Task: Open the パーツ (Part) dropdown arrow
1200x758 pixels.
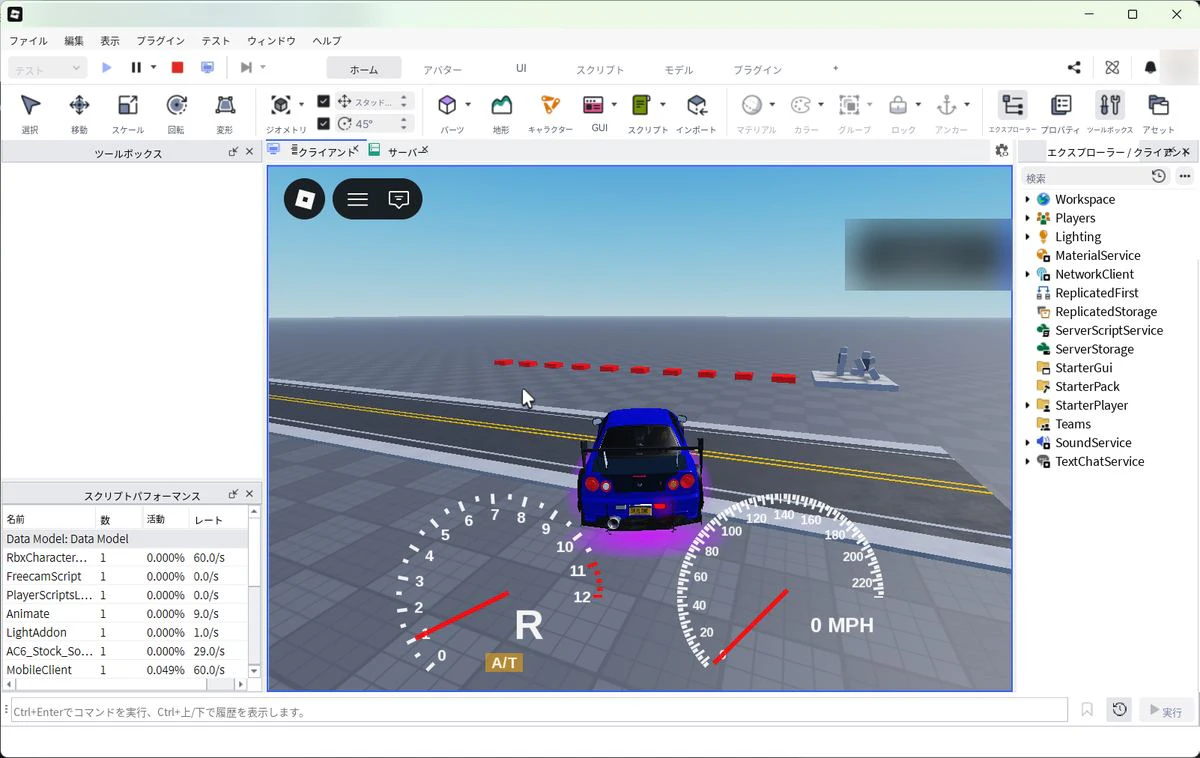Action: tap(468, 104)
